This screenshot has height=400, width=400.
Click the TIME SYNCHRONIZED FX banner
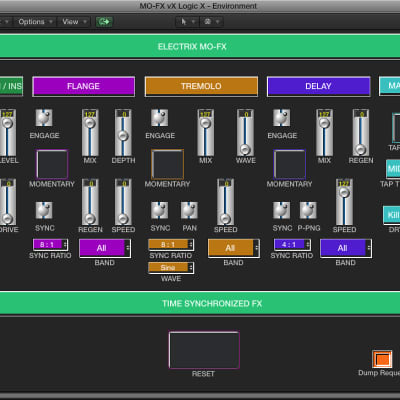tap(200, 303)
